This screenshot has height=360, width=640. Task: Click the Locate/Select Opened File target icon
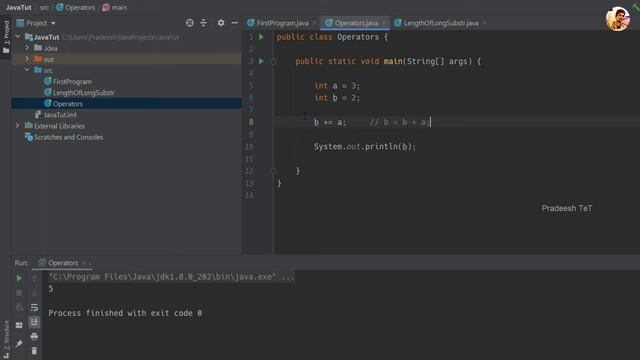coord(190,23)
